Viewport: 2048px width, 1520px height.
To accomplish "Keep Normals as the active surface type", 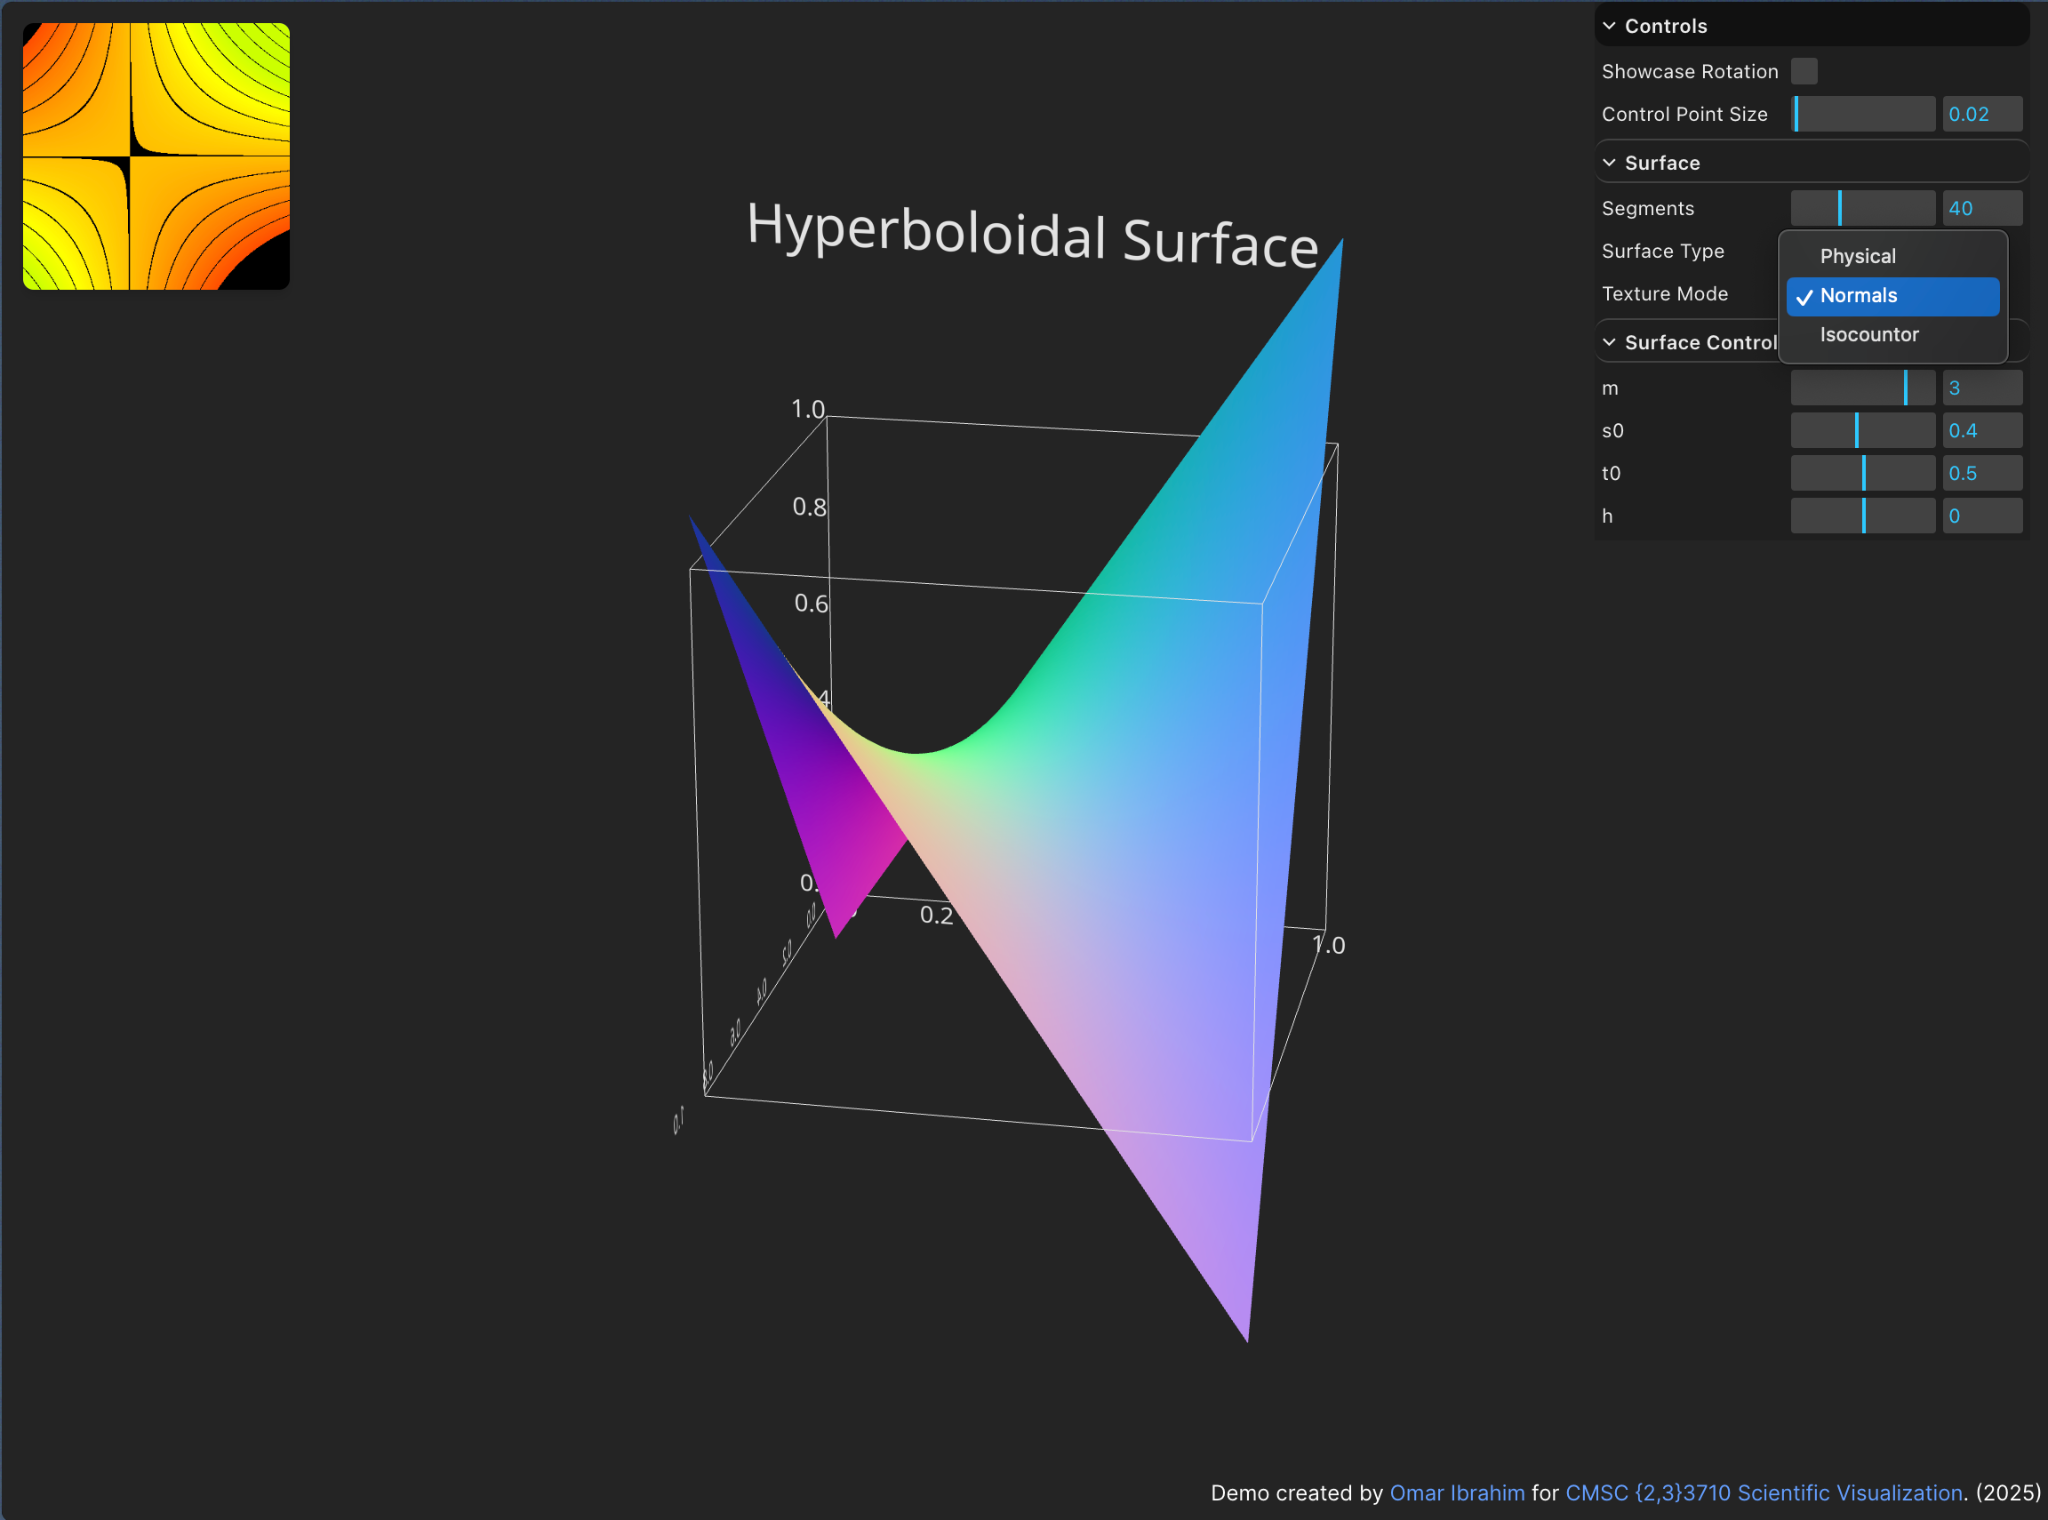I will (1857, 295).
